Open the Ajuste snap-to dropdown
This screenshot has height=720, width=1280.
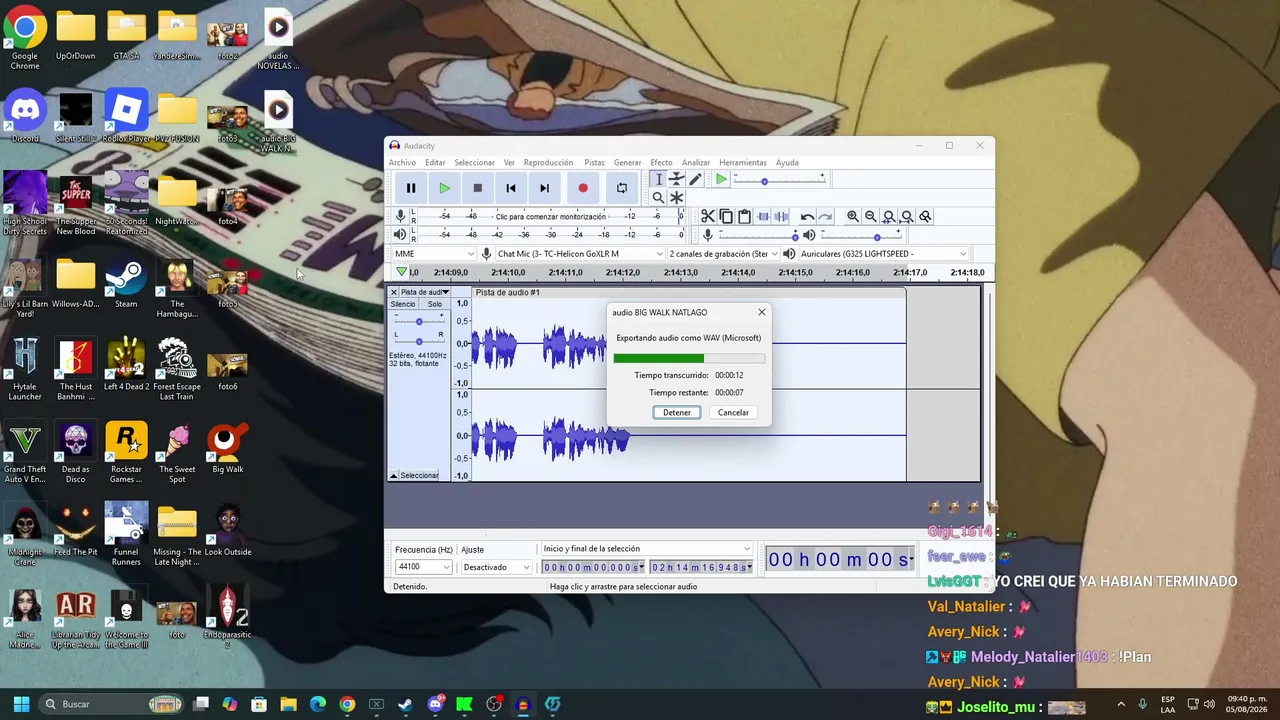[496, 567]
